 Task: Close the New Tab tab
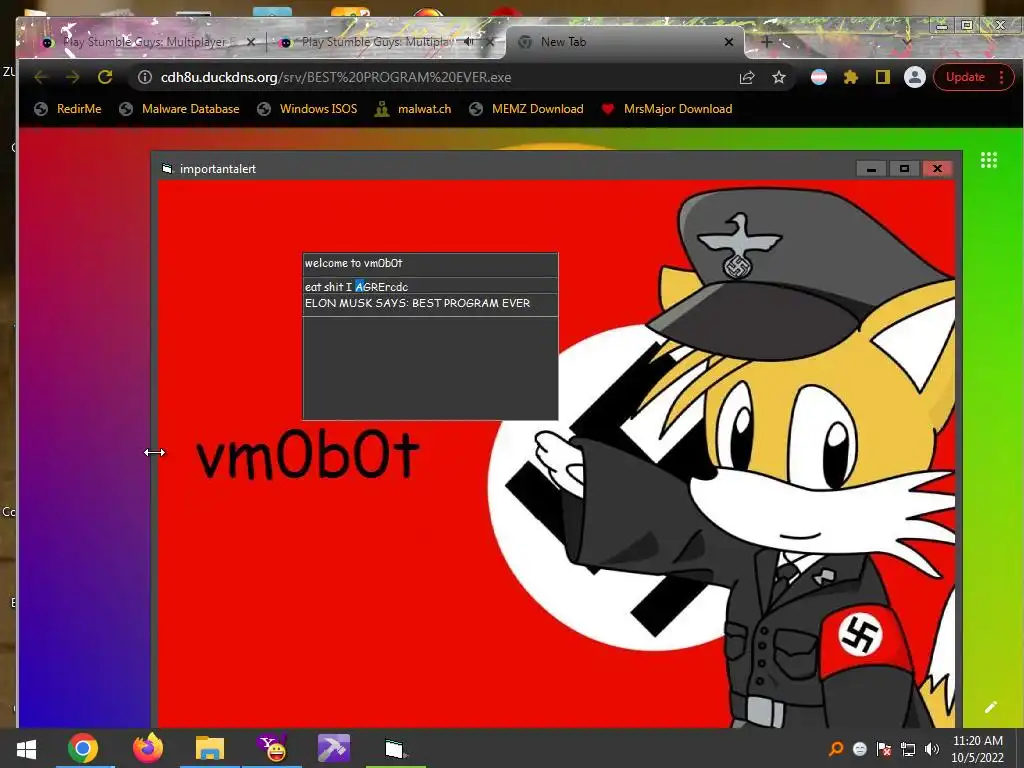click(729, 42)
